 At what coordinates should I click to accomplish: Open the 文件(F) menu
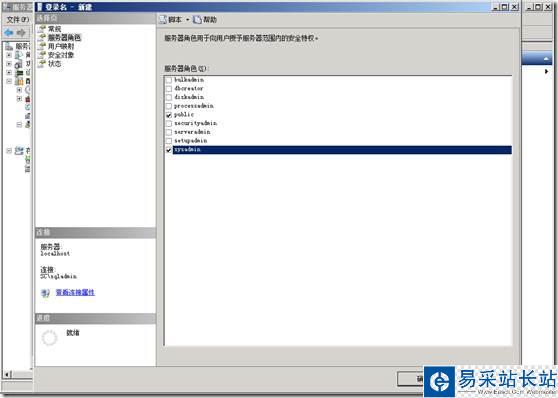point(18,20)
